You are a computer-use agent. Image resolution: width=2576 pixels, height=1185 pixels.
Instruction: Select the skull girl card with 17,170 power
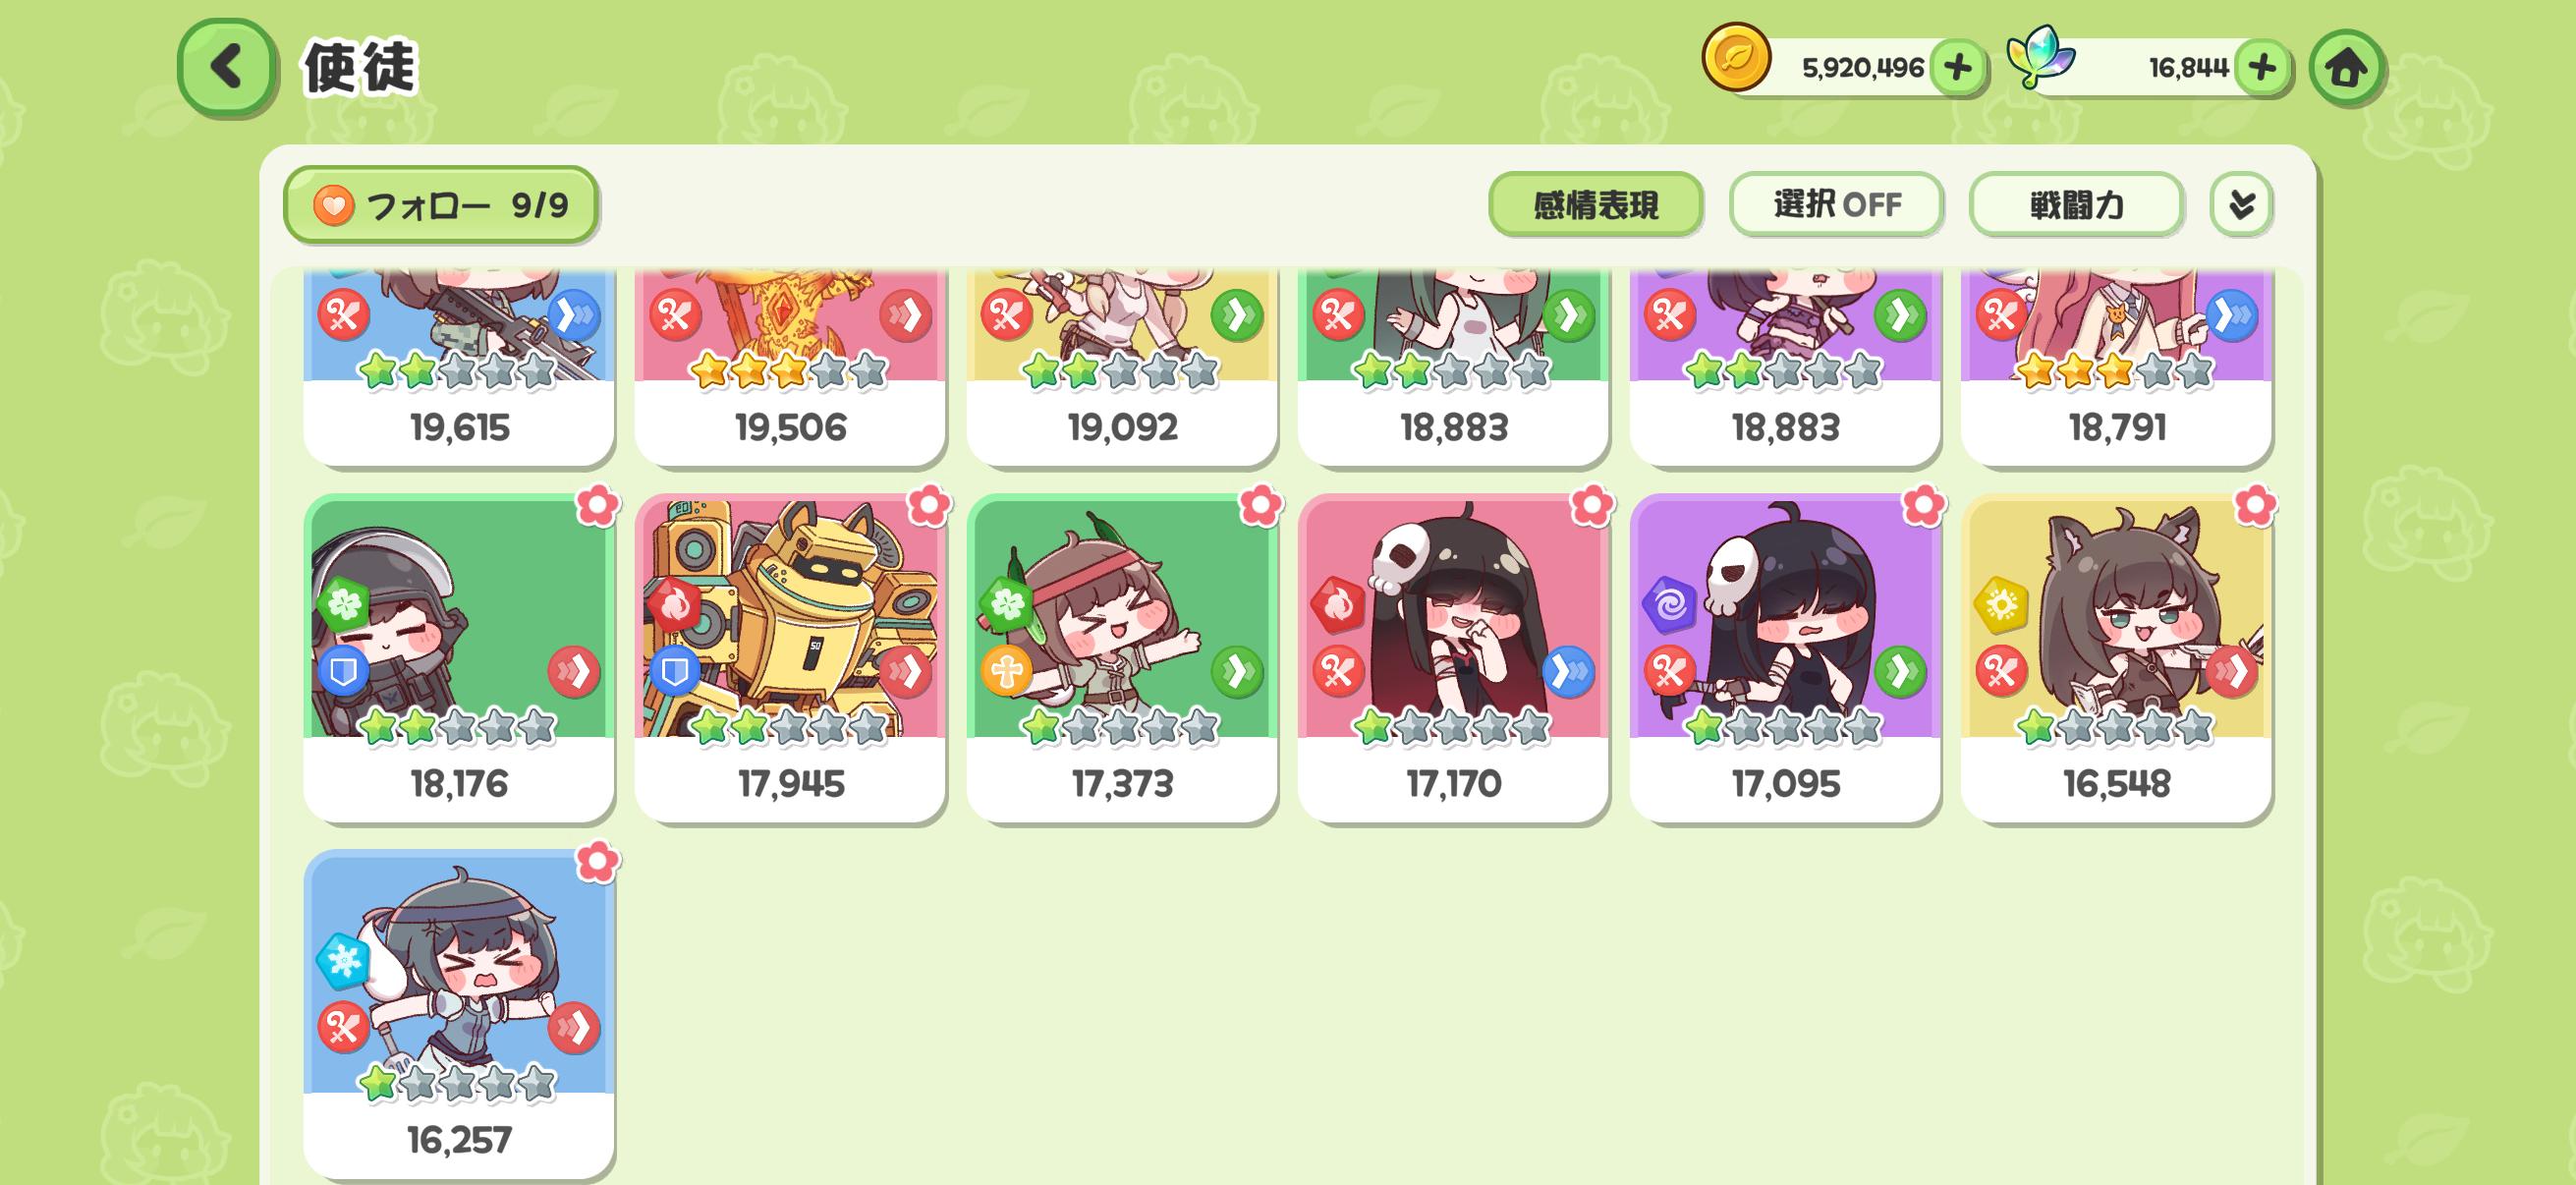(1453, 657)
